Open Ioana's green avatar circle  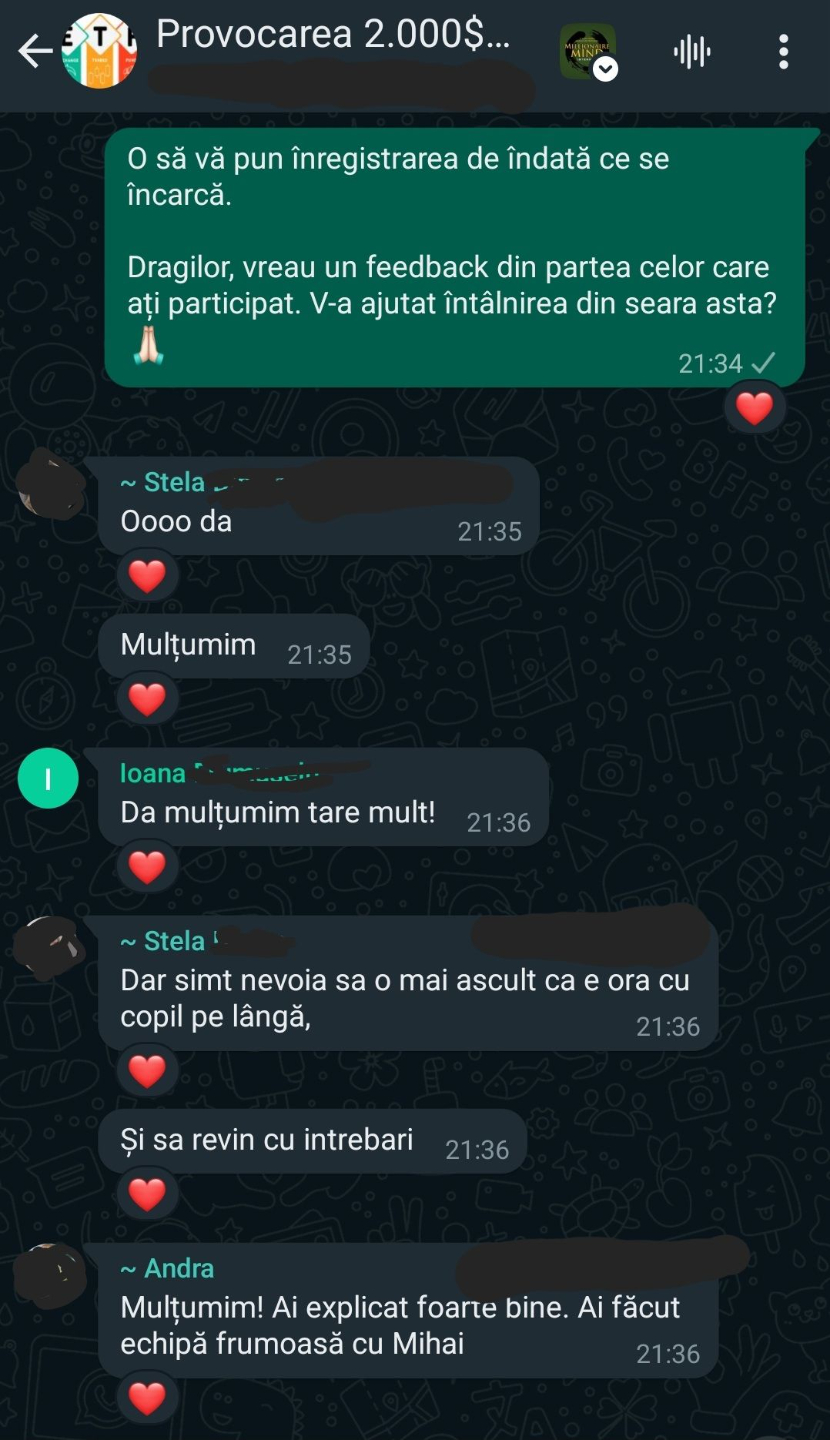48,778
